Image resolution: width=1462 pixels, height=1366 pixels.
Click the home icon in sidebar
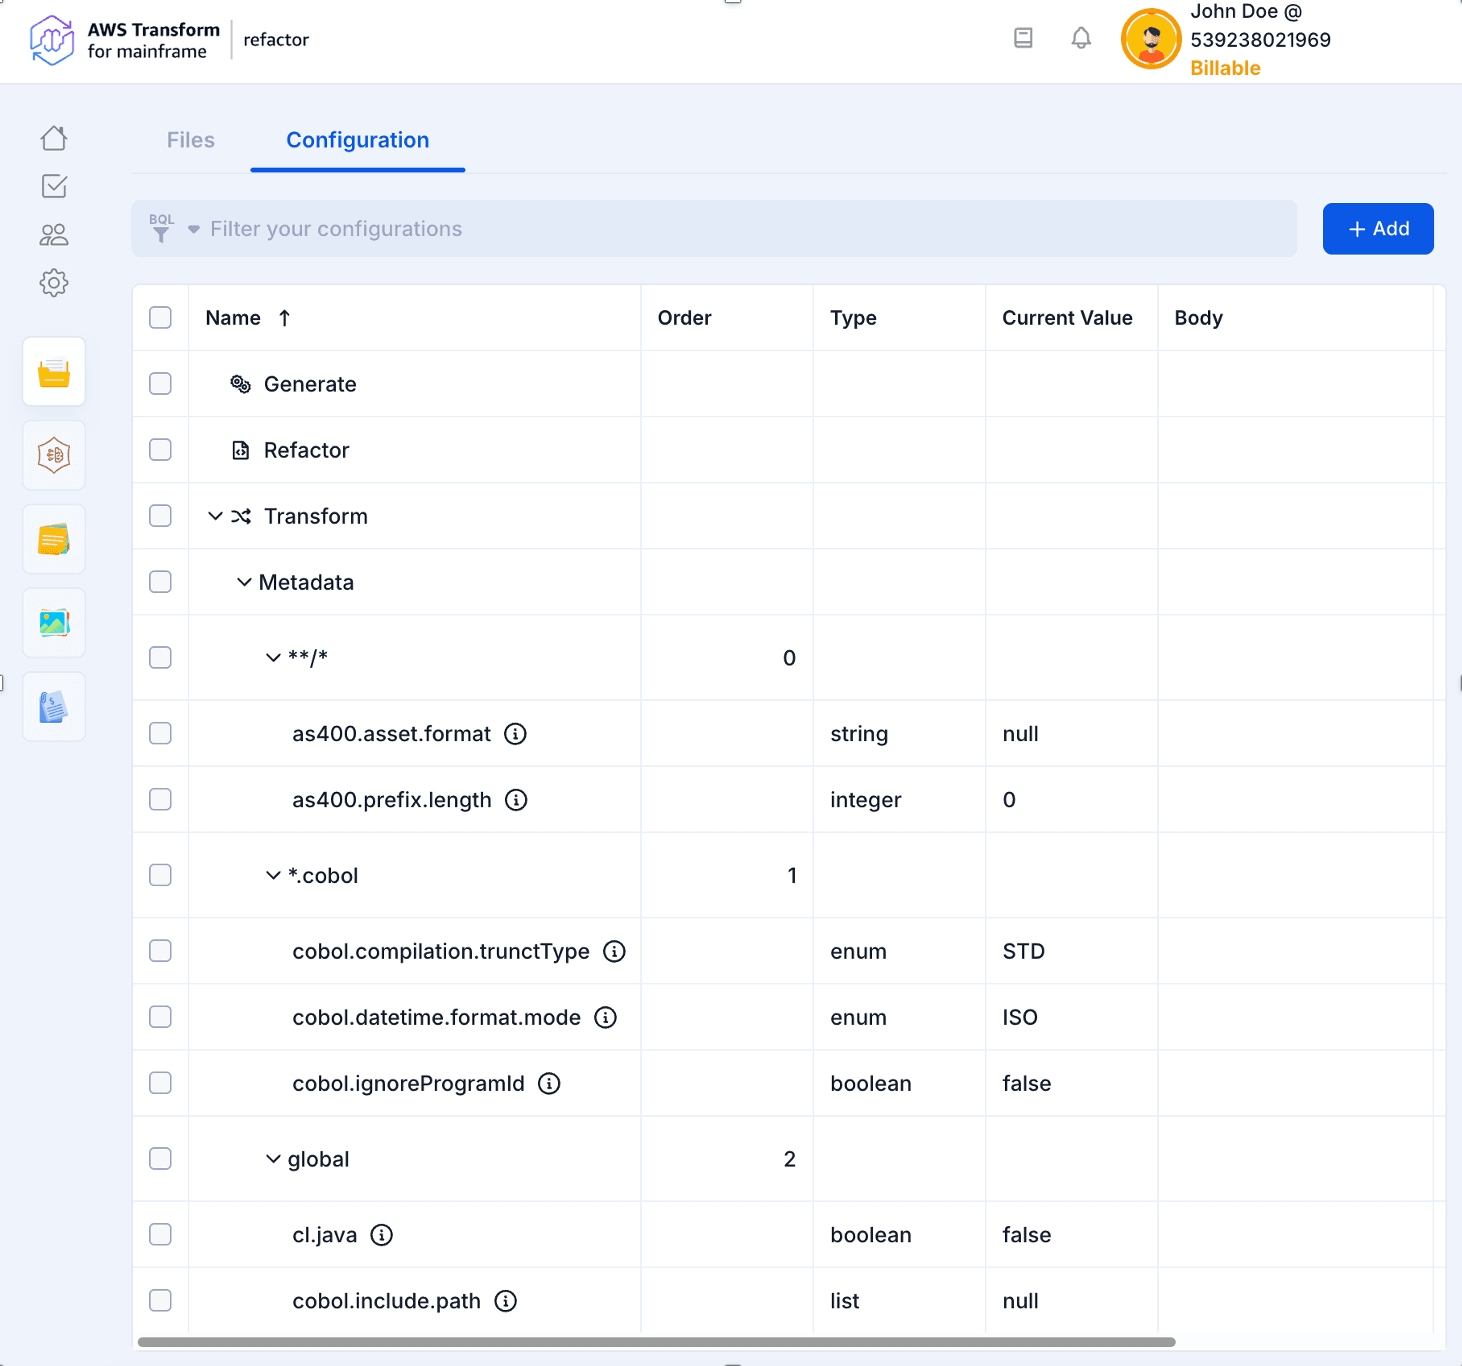(54, 138)
